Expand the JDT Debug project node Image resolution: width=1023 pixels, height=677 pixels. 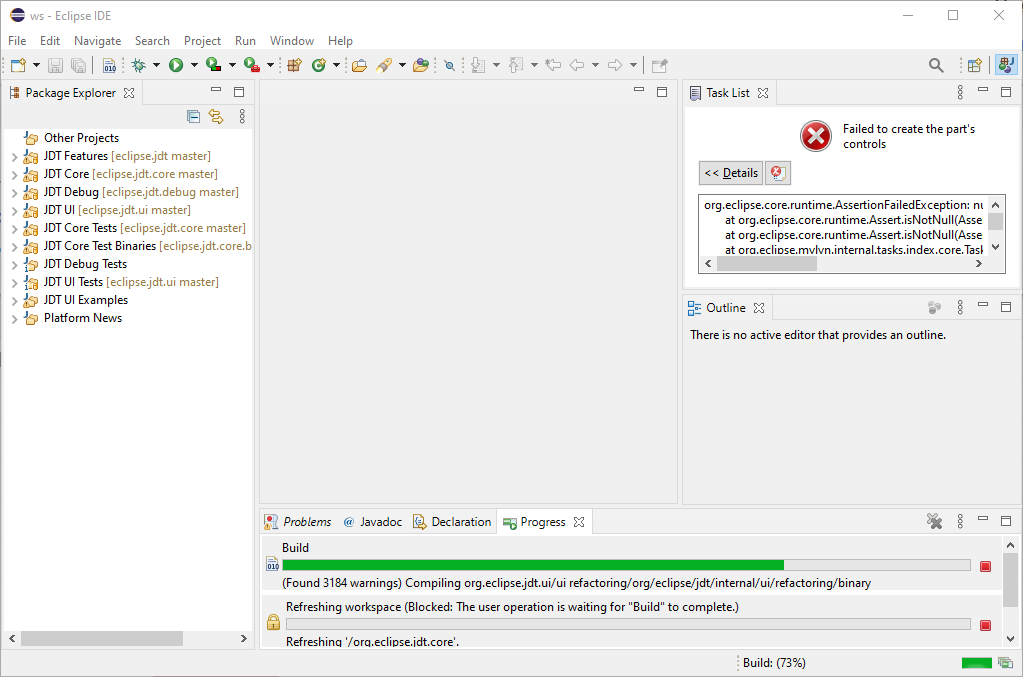[x=14, y=192]
